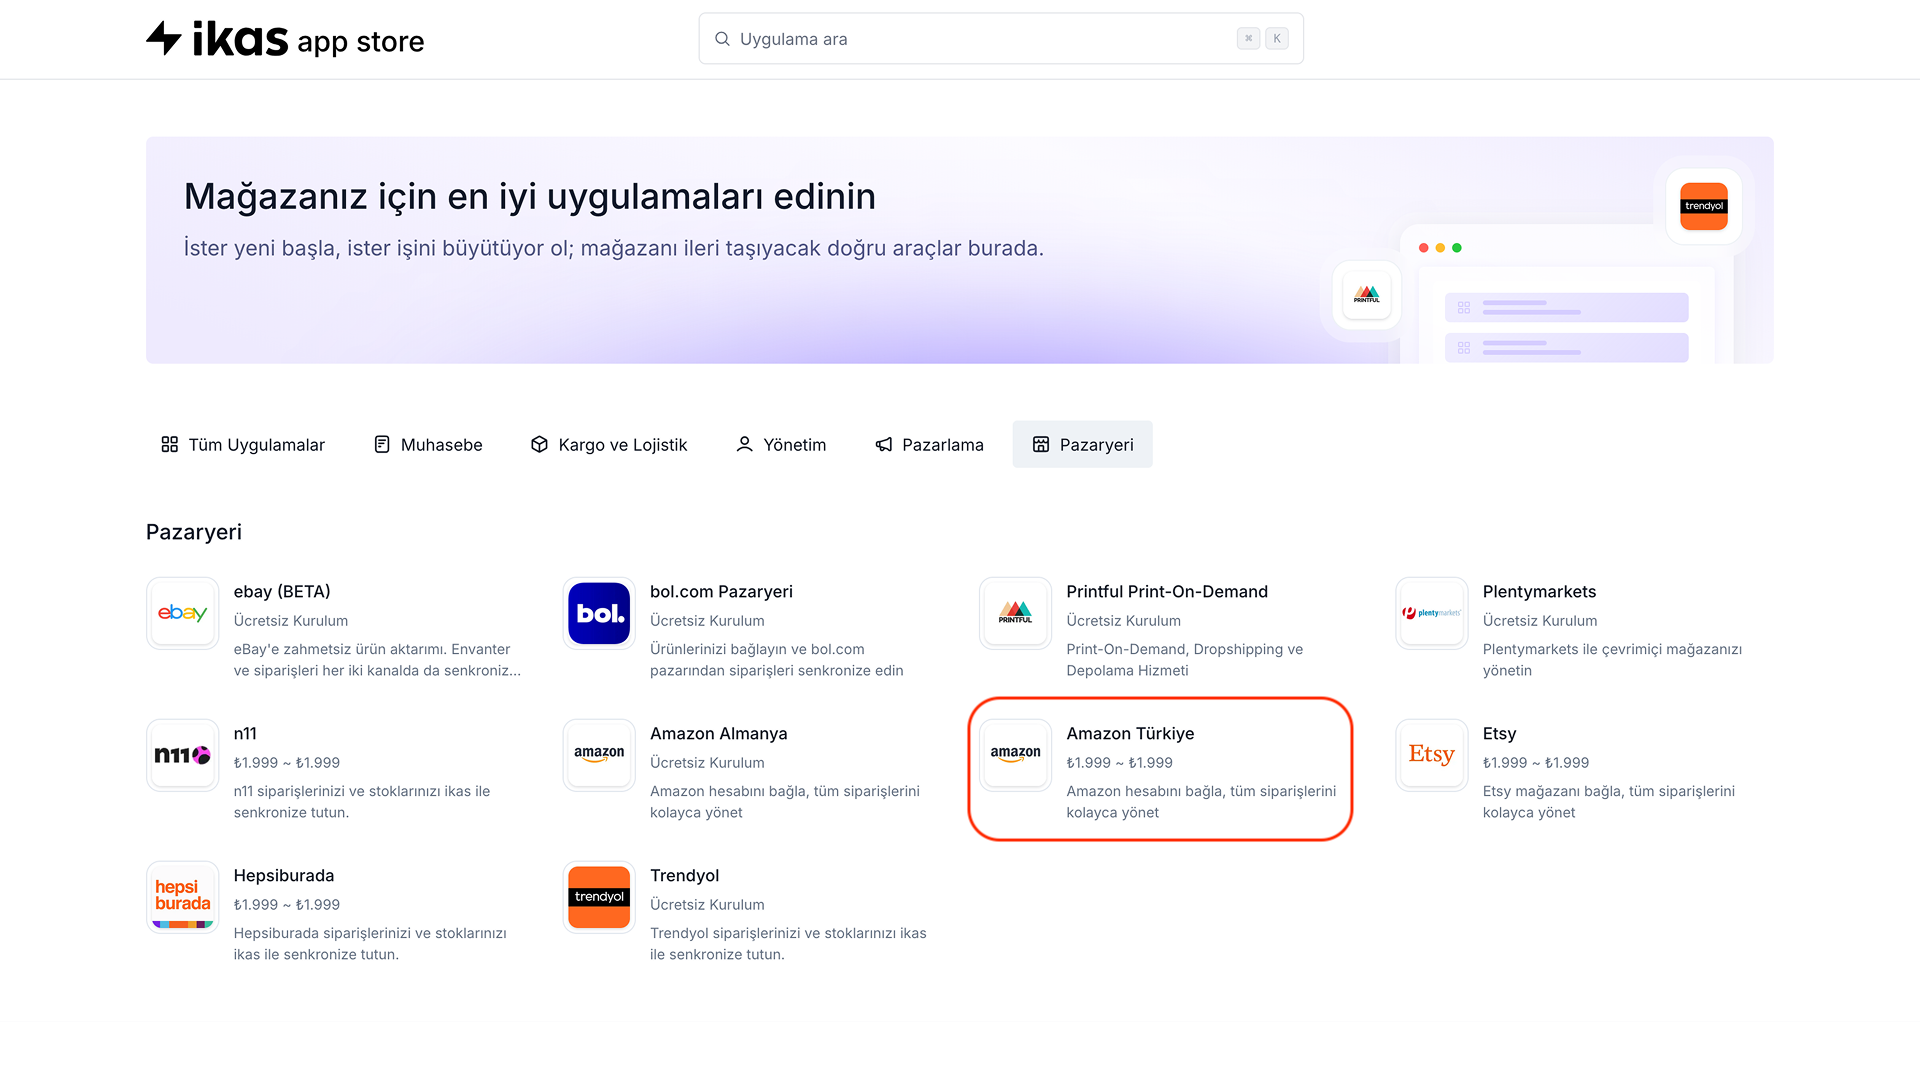Viewport: 1920px width, 1080px height.
Task: Click the search magnifier icon
Action: pos(722,39)
